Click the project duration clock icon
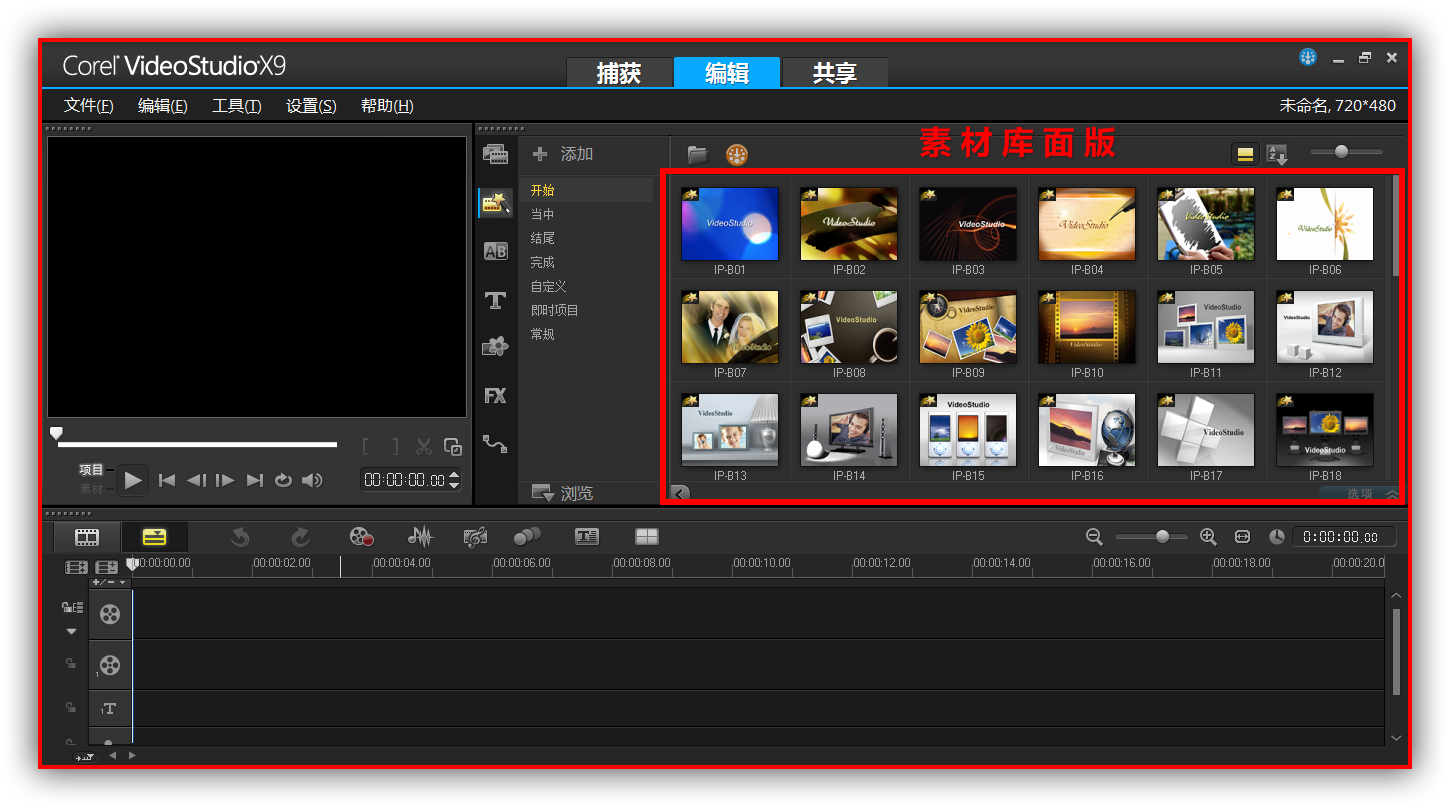 coord(1277,537)
